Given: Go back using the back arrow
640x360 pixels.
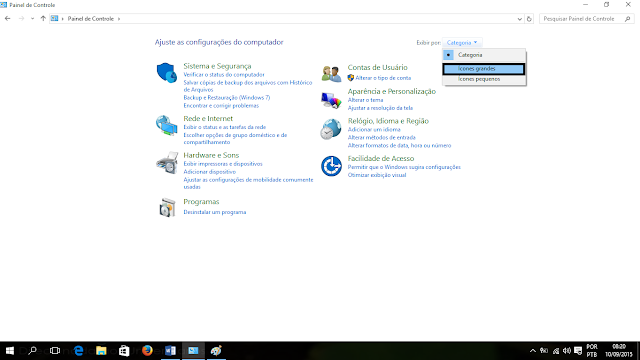Looking at the screenshot, I should click(x=7, y=18).
